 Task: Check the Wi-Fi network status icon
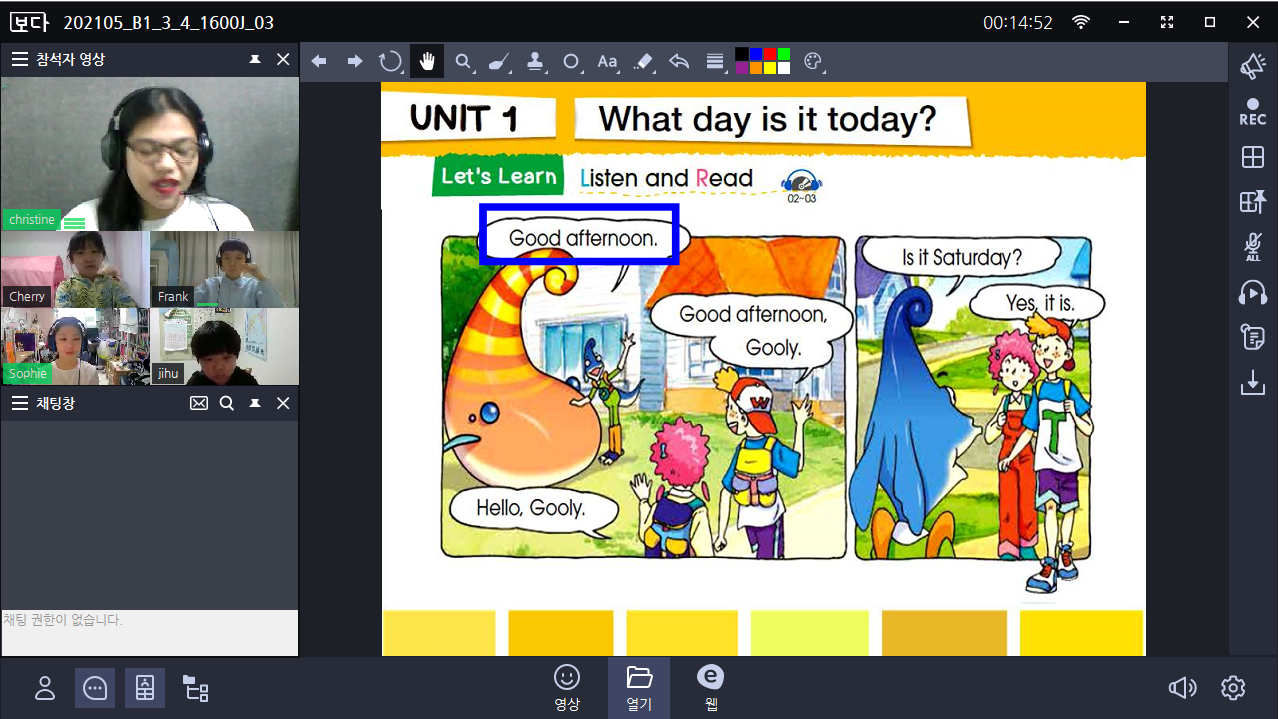tap(1080, 22)
